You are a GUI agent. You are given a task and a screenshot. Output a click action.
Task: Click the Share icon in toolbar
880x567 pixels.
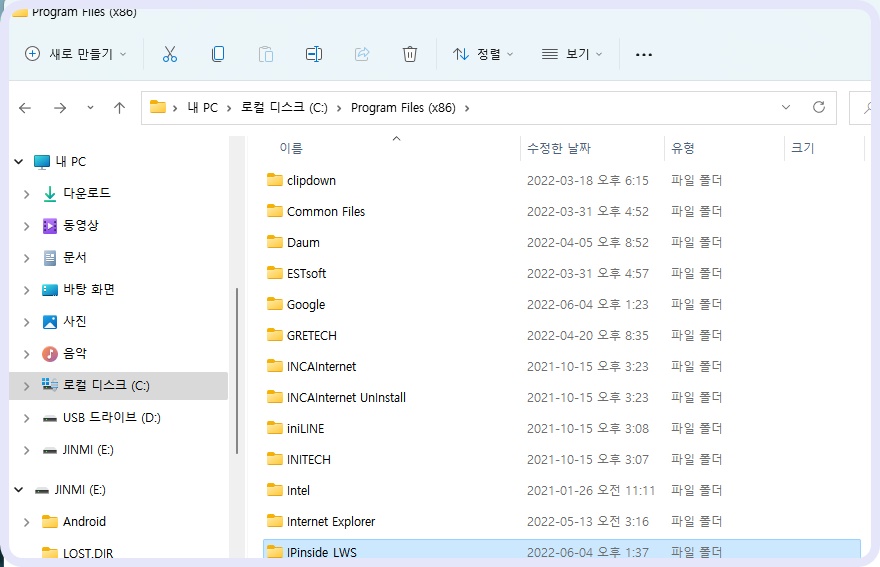click(362, 54)
